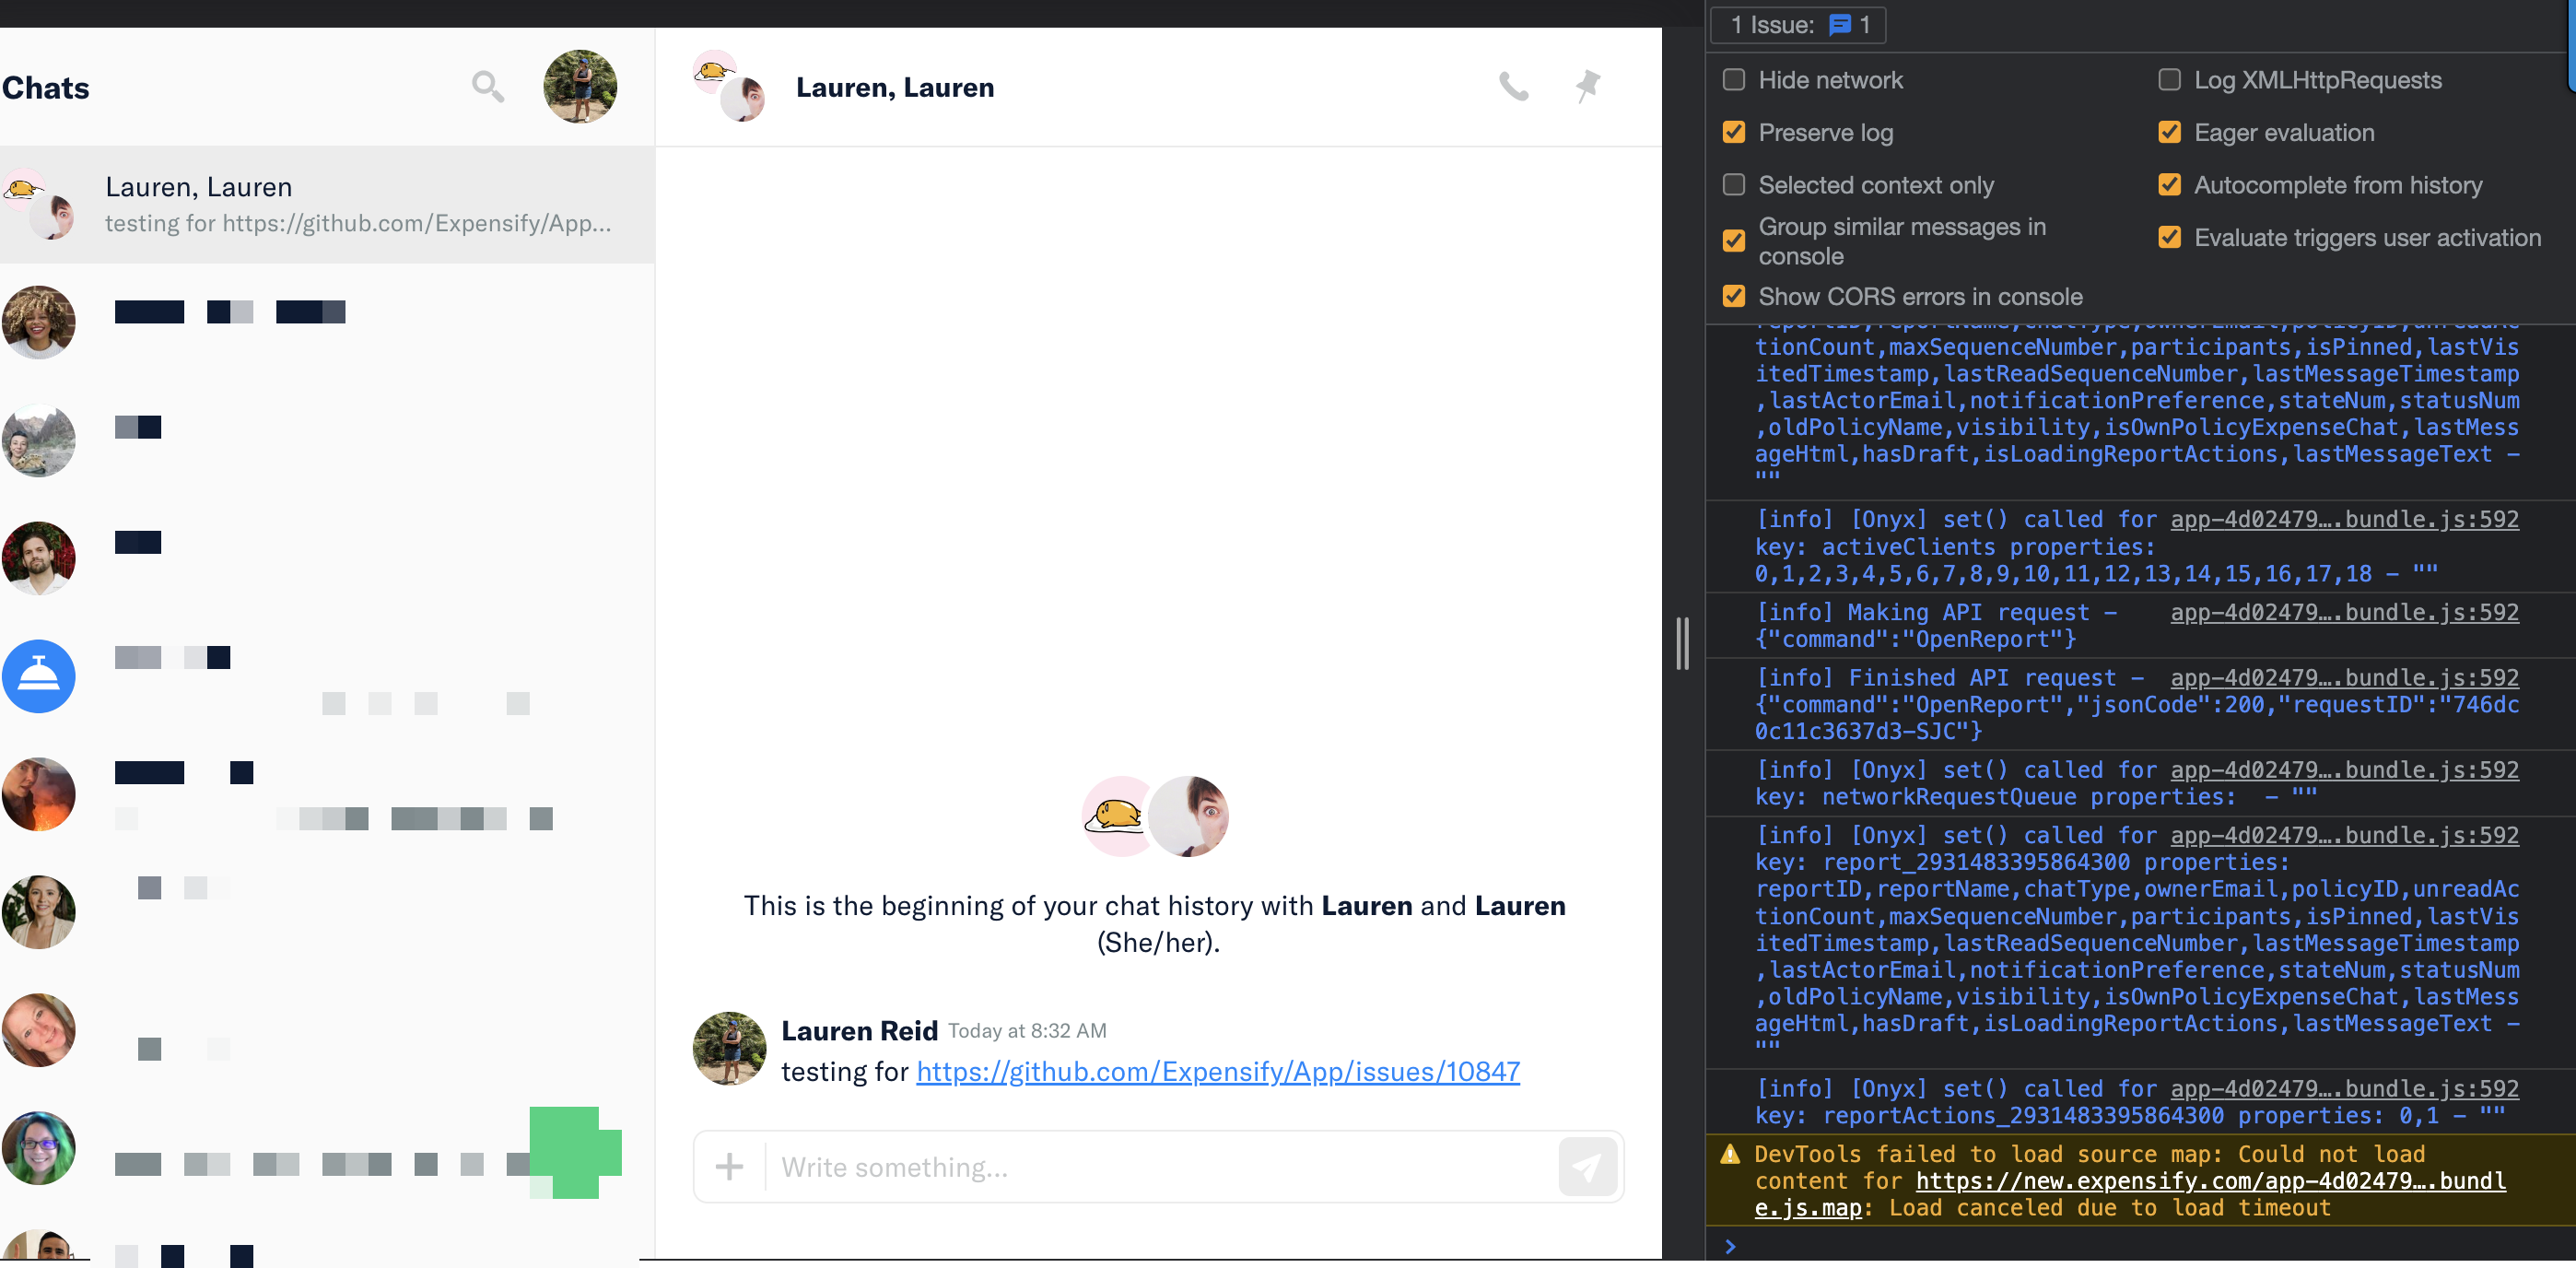Enable the Hide network checkbox

[x=1734, y=80]
